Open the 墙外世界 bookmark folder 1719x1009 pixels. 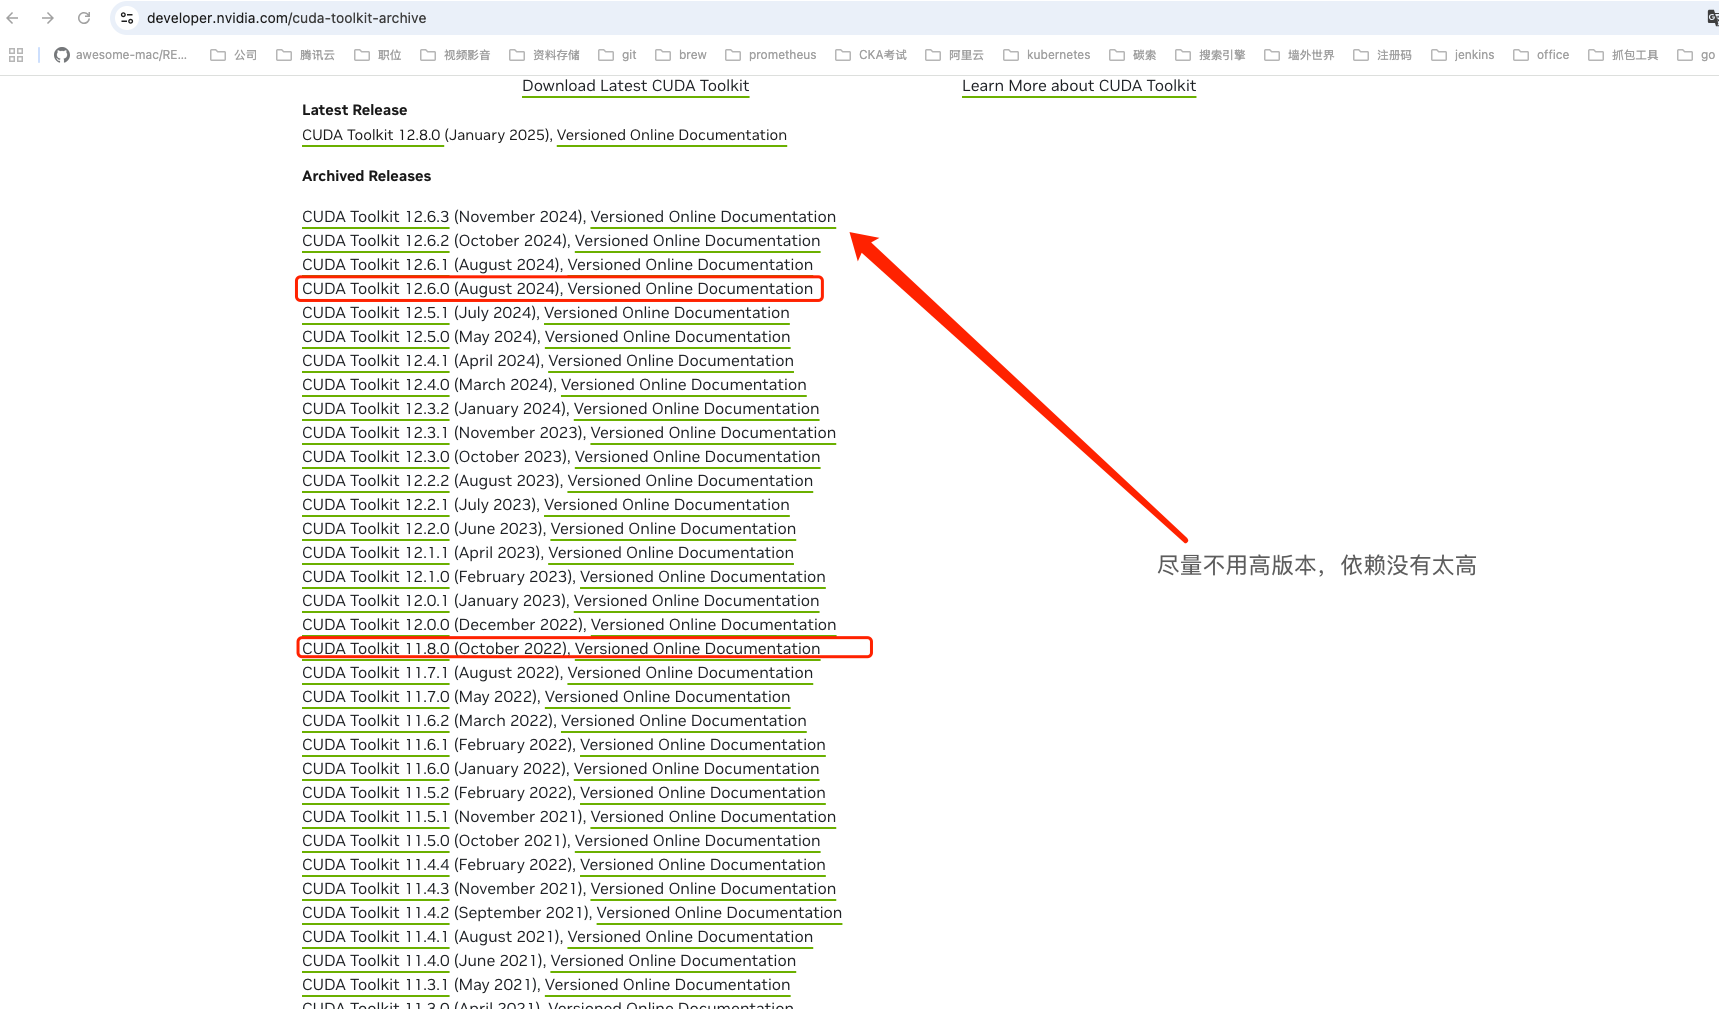click(1299, 55)
